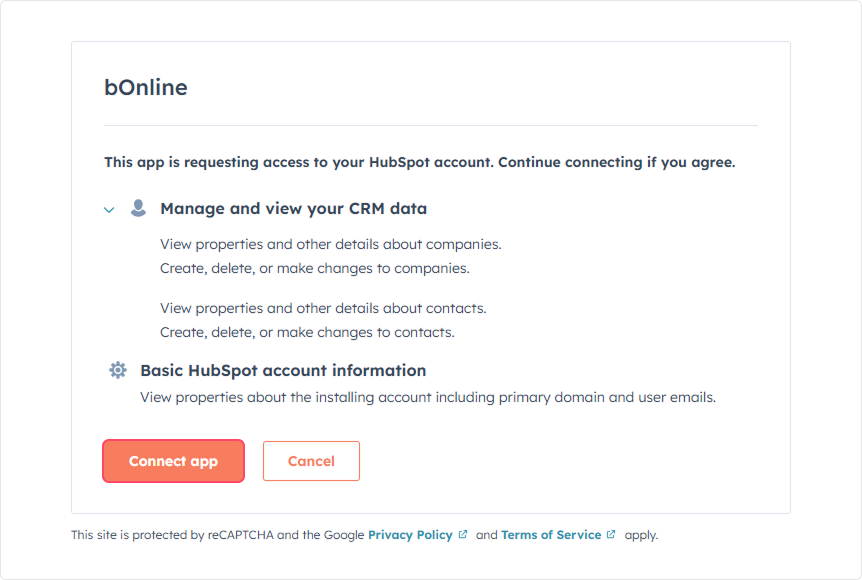Click the installing account properties description
This screenshot has height=580, width=862.
tap(428, 397)
